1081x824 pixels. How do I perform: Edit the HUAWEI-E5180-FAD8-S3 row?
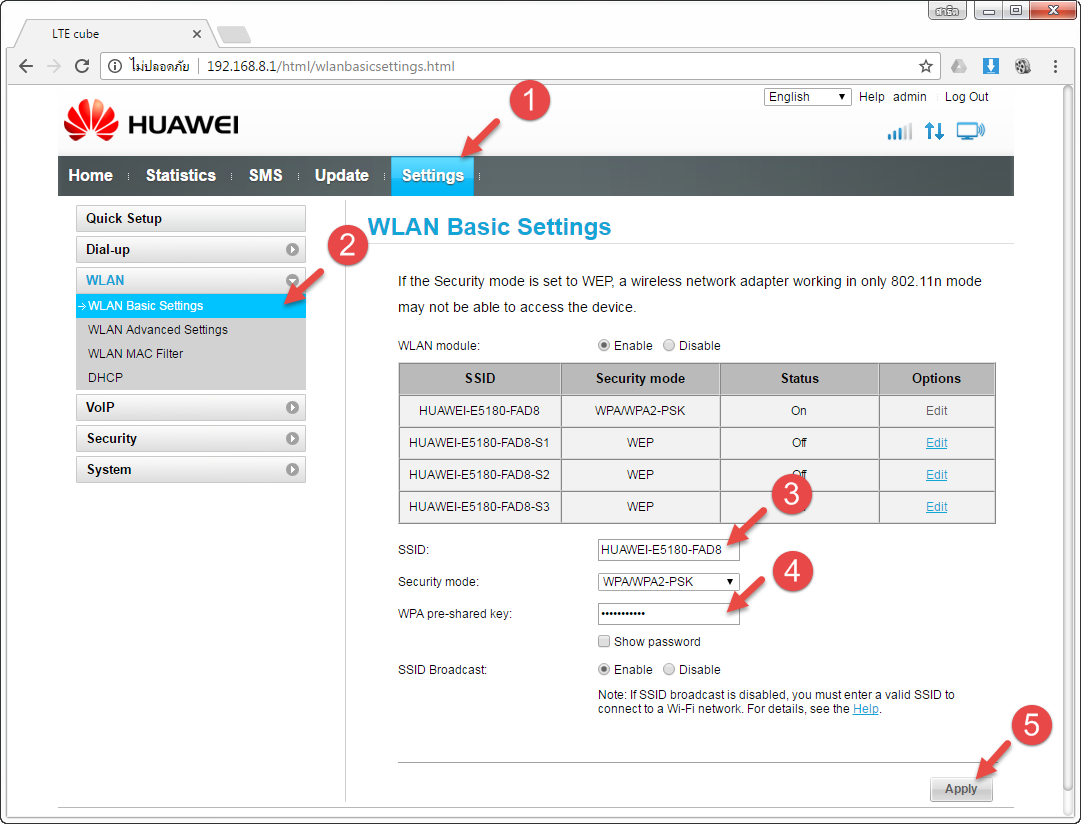tap(936, 507)
